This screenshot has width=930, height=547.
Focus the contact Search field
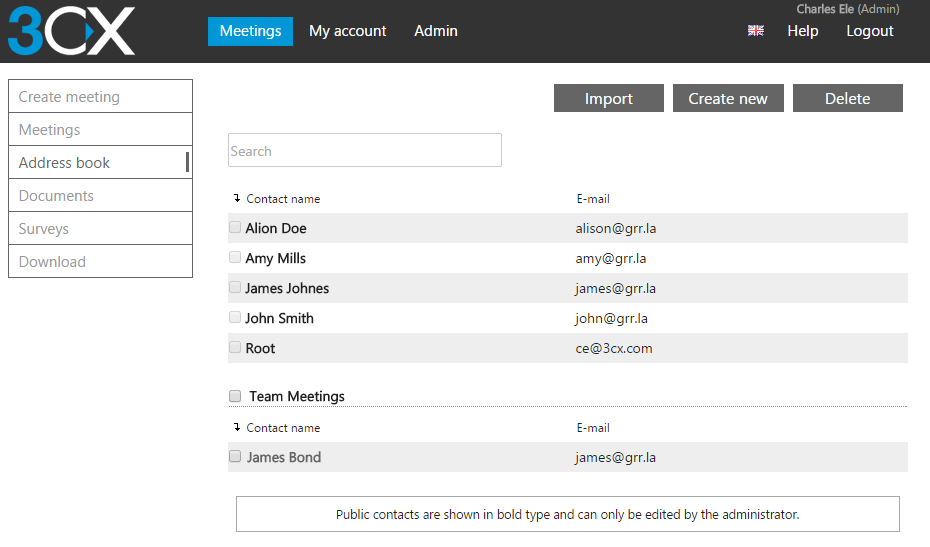click(x=364, y=151)
